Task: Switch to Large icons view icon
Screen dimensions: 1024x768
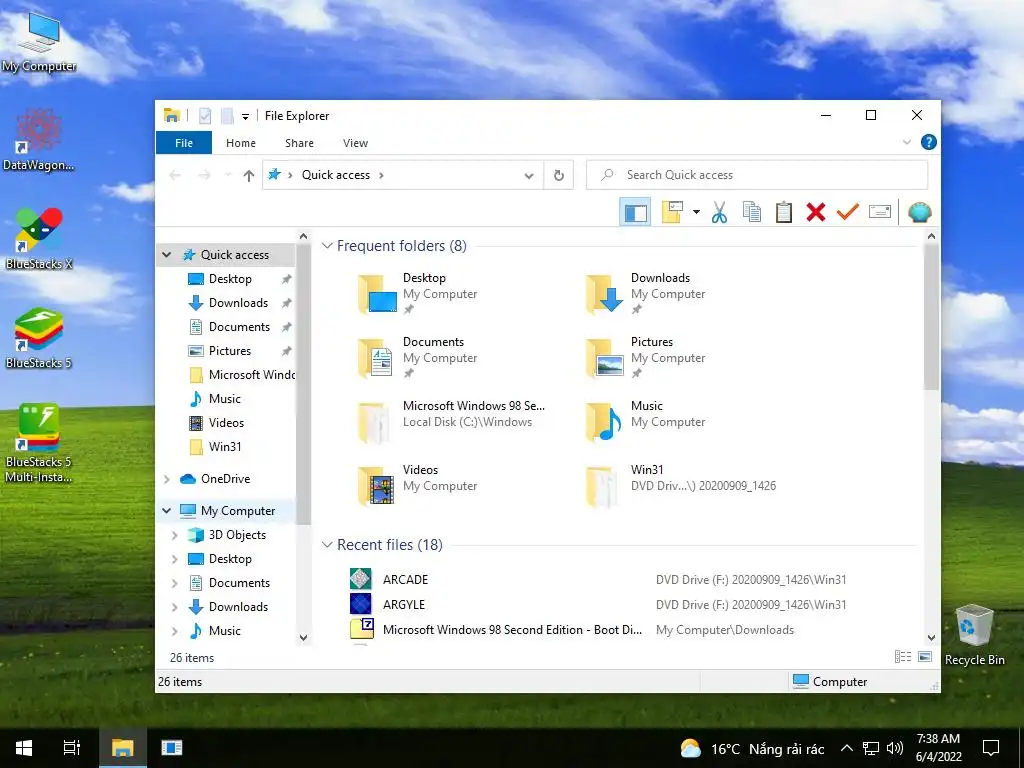Action: point(925,657)
